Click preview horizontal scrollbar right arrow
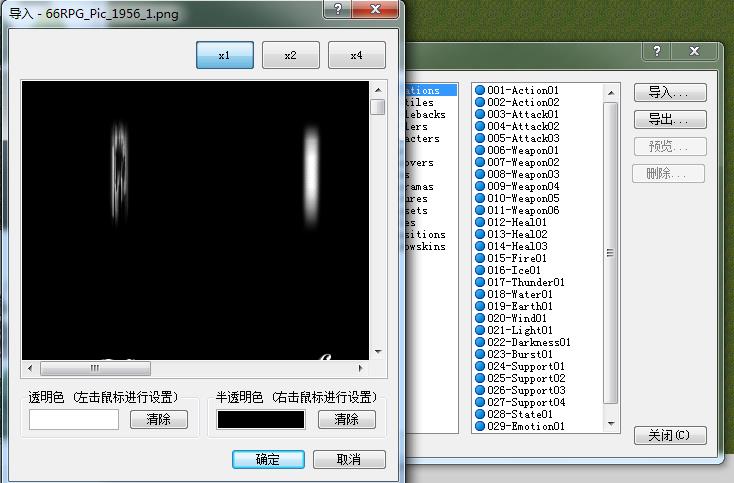This screenshot has width=734, height=483. point(360,368)
